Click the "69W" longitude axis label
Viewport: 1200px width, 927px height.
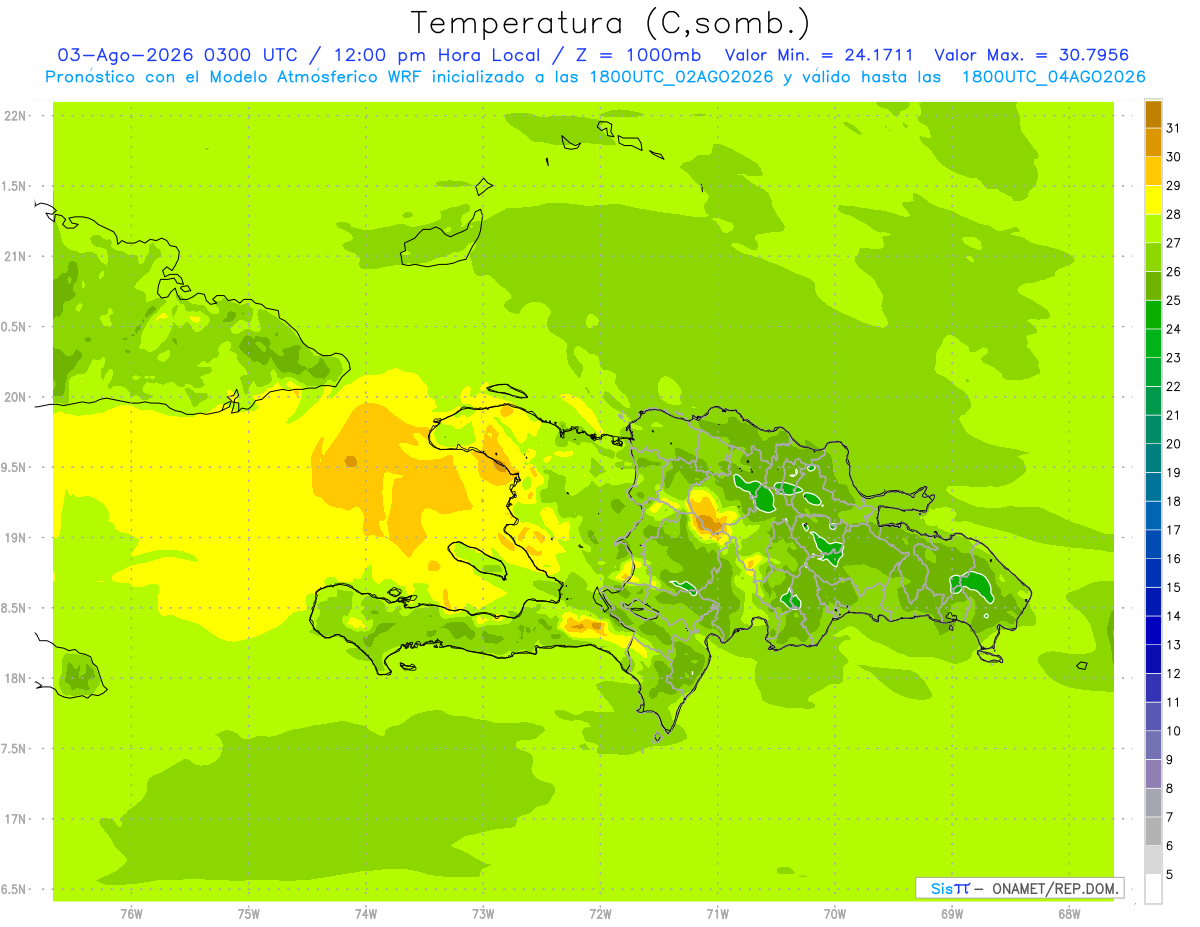coord(952,914)
